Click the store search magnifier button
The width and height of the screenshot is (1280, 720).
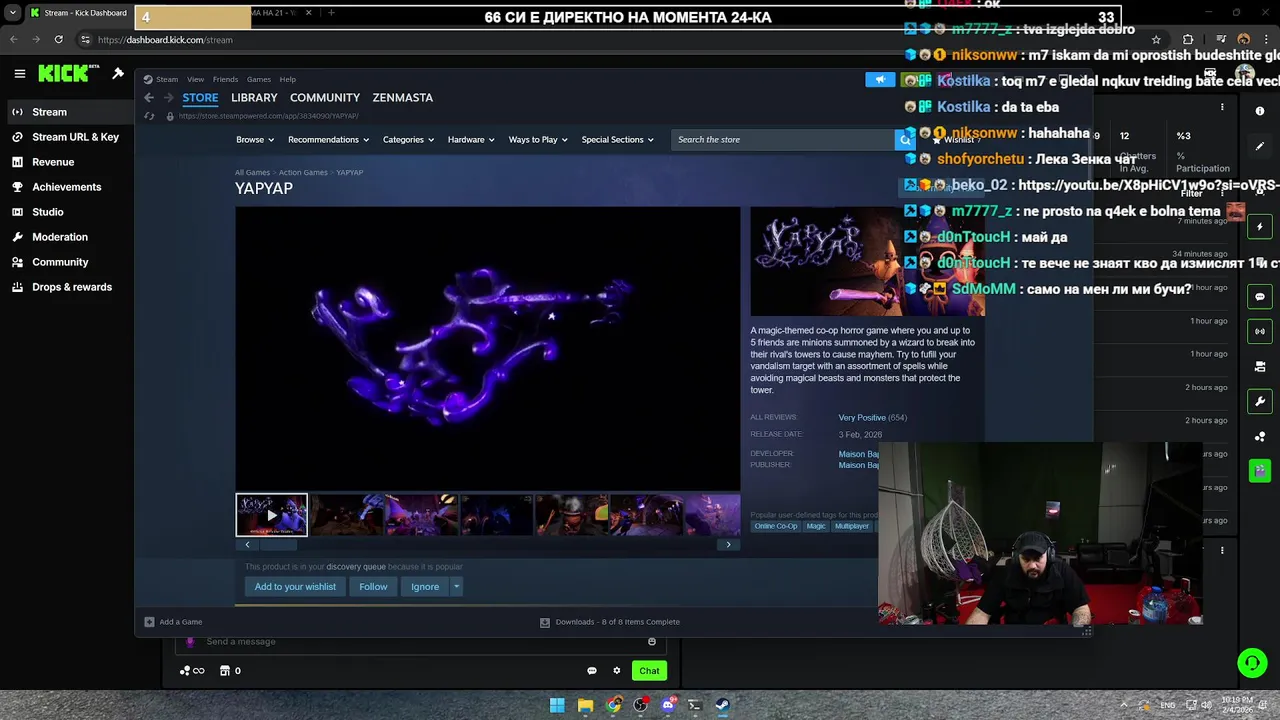(x=905, y=140)
